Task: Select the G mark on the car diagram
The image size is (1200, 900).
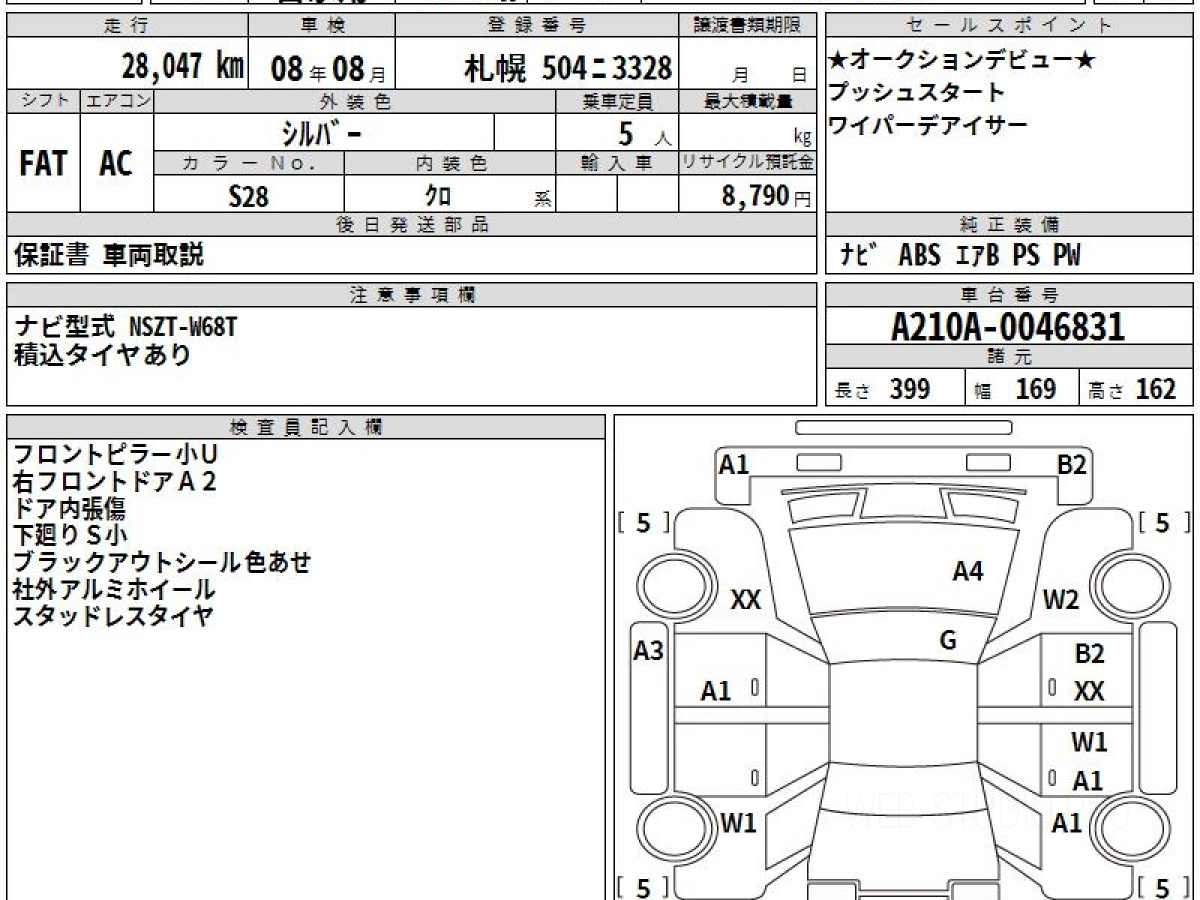Action: click(x=948, y=641)
